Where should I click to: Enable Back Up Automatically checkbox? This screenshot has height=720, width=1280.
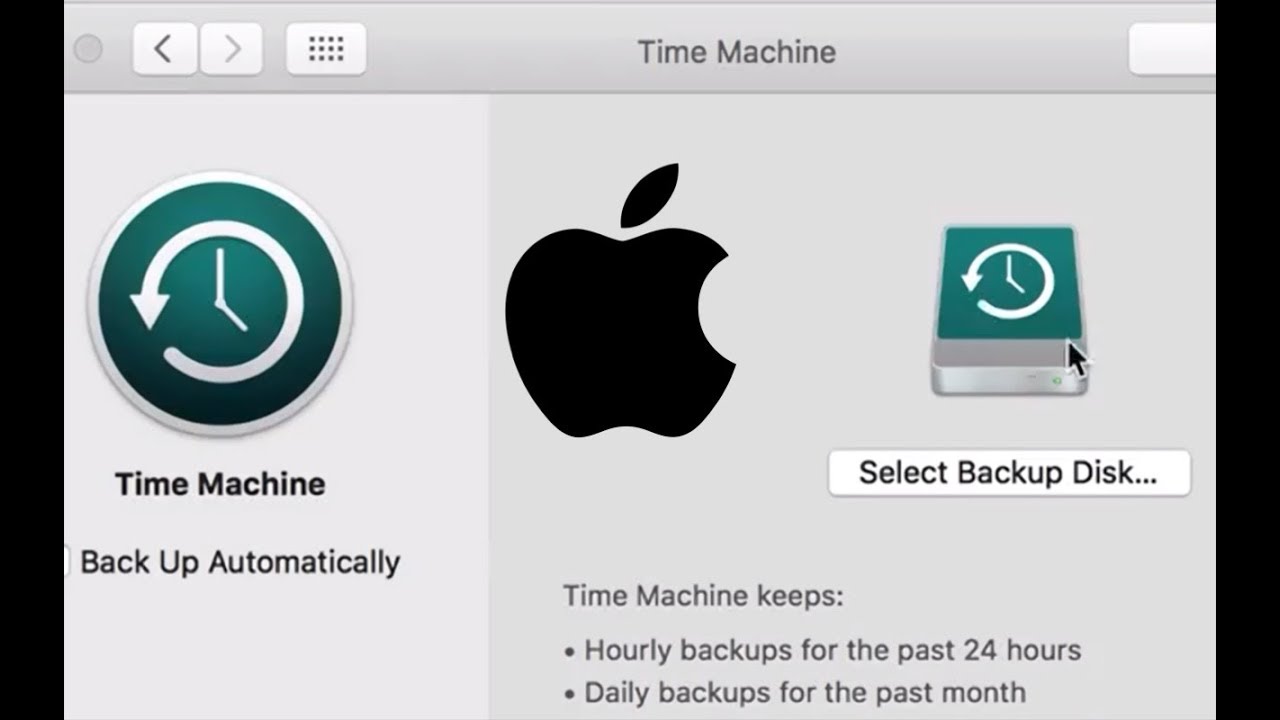66,561
